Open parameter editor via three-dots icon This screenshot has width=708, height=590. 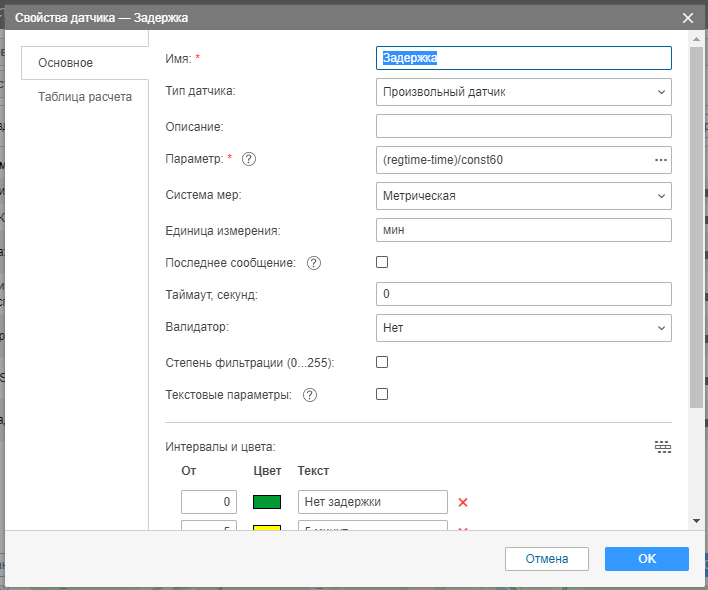pyautogui.click(x=660, y=160)
